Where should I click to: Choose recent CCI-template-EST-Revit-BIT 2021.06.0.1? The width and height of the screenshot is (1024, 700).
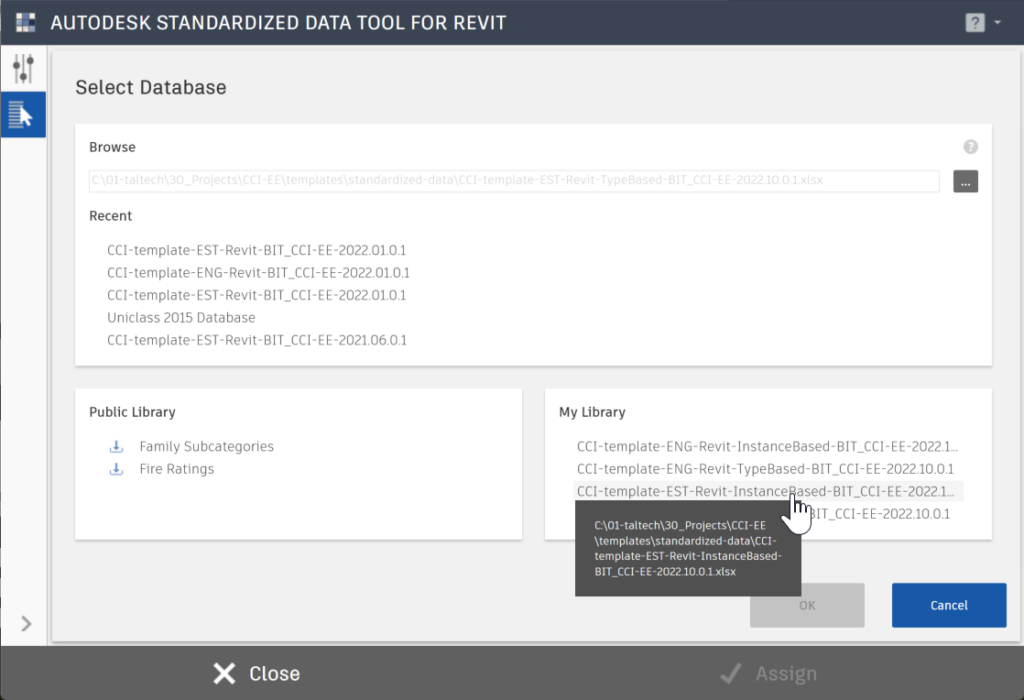pos(257,340)
